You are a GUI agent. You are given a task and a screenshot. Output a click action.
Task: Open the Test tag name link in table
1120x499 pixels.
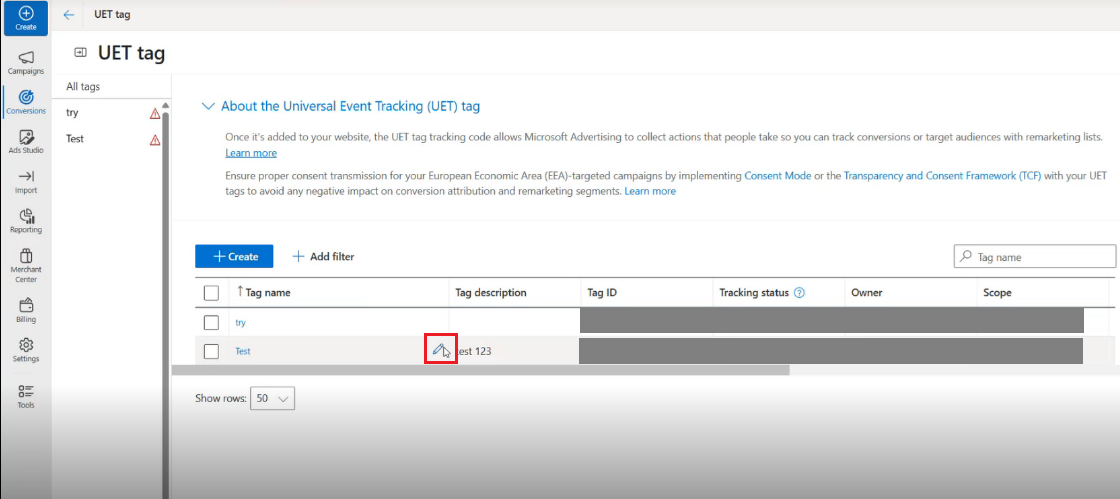(x=243, y=351)
